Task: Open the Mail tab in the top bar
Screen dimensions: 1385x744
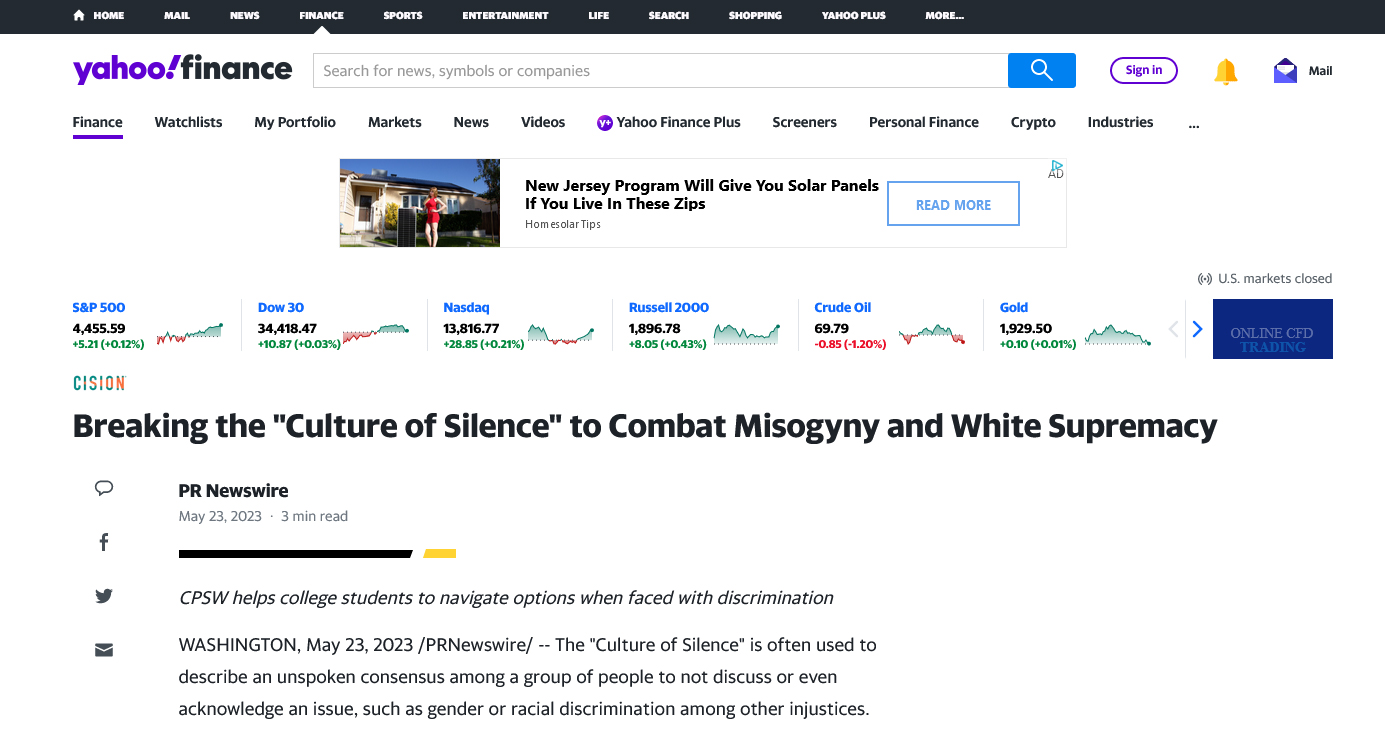Action: coord(177,15)
